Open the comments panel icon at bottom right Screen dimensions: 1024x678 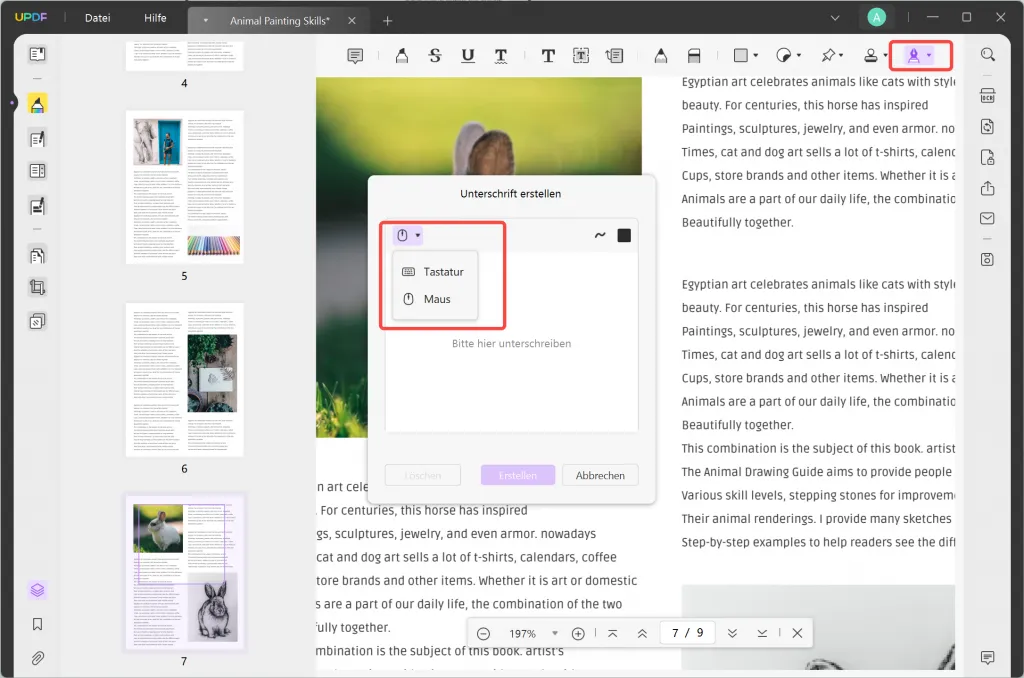point(987,658)
